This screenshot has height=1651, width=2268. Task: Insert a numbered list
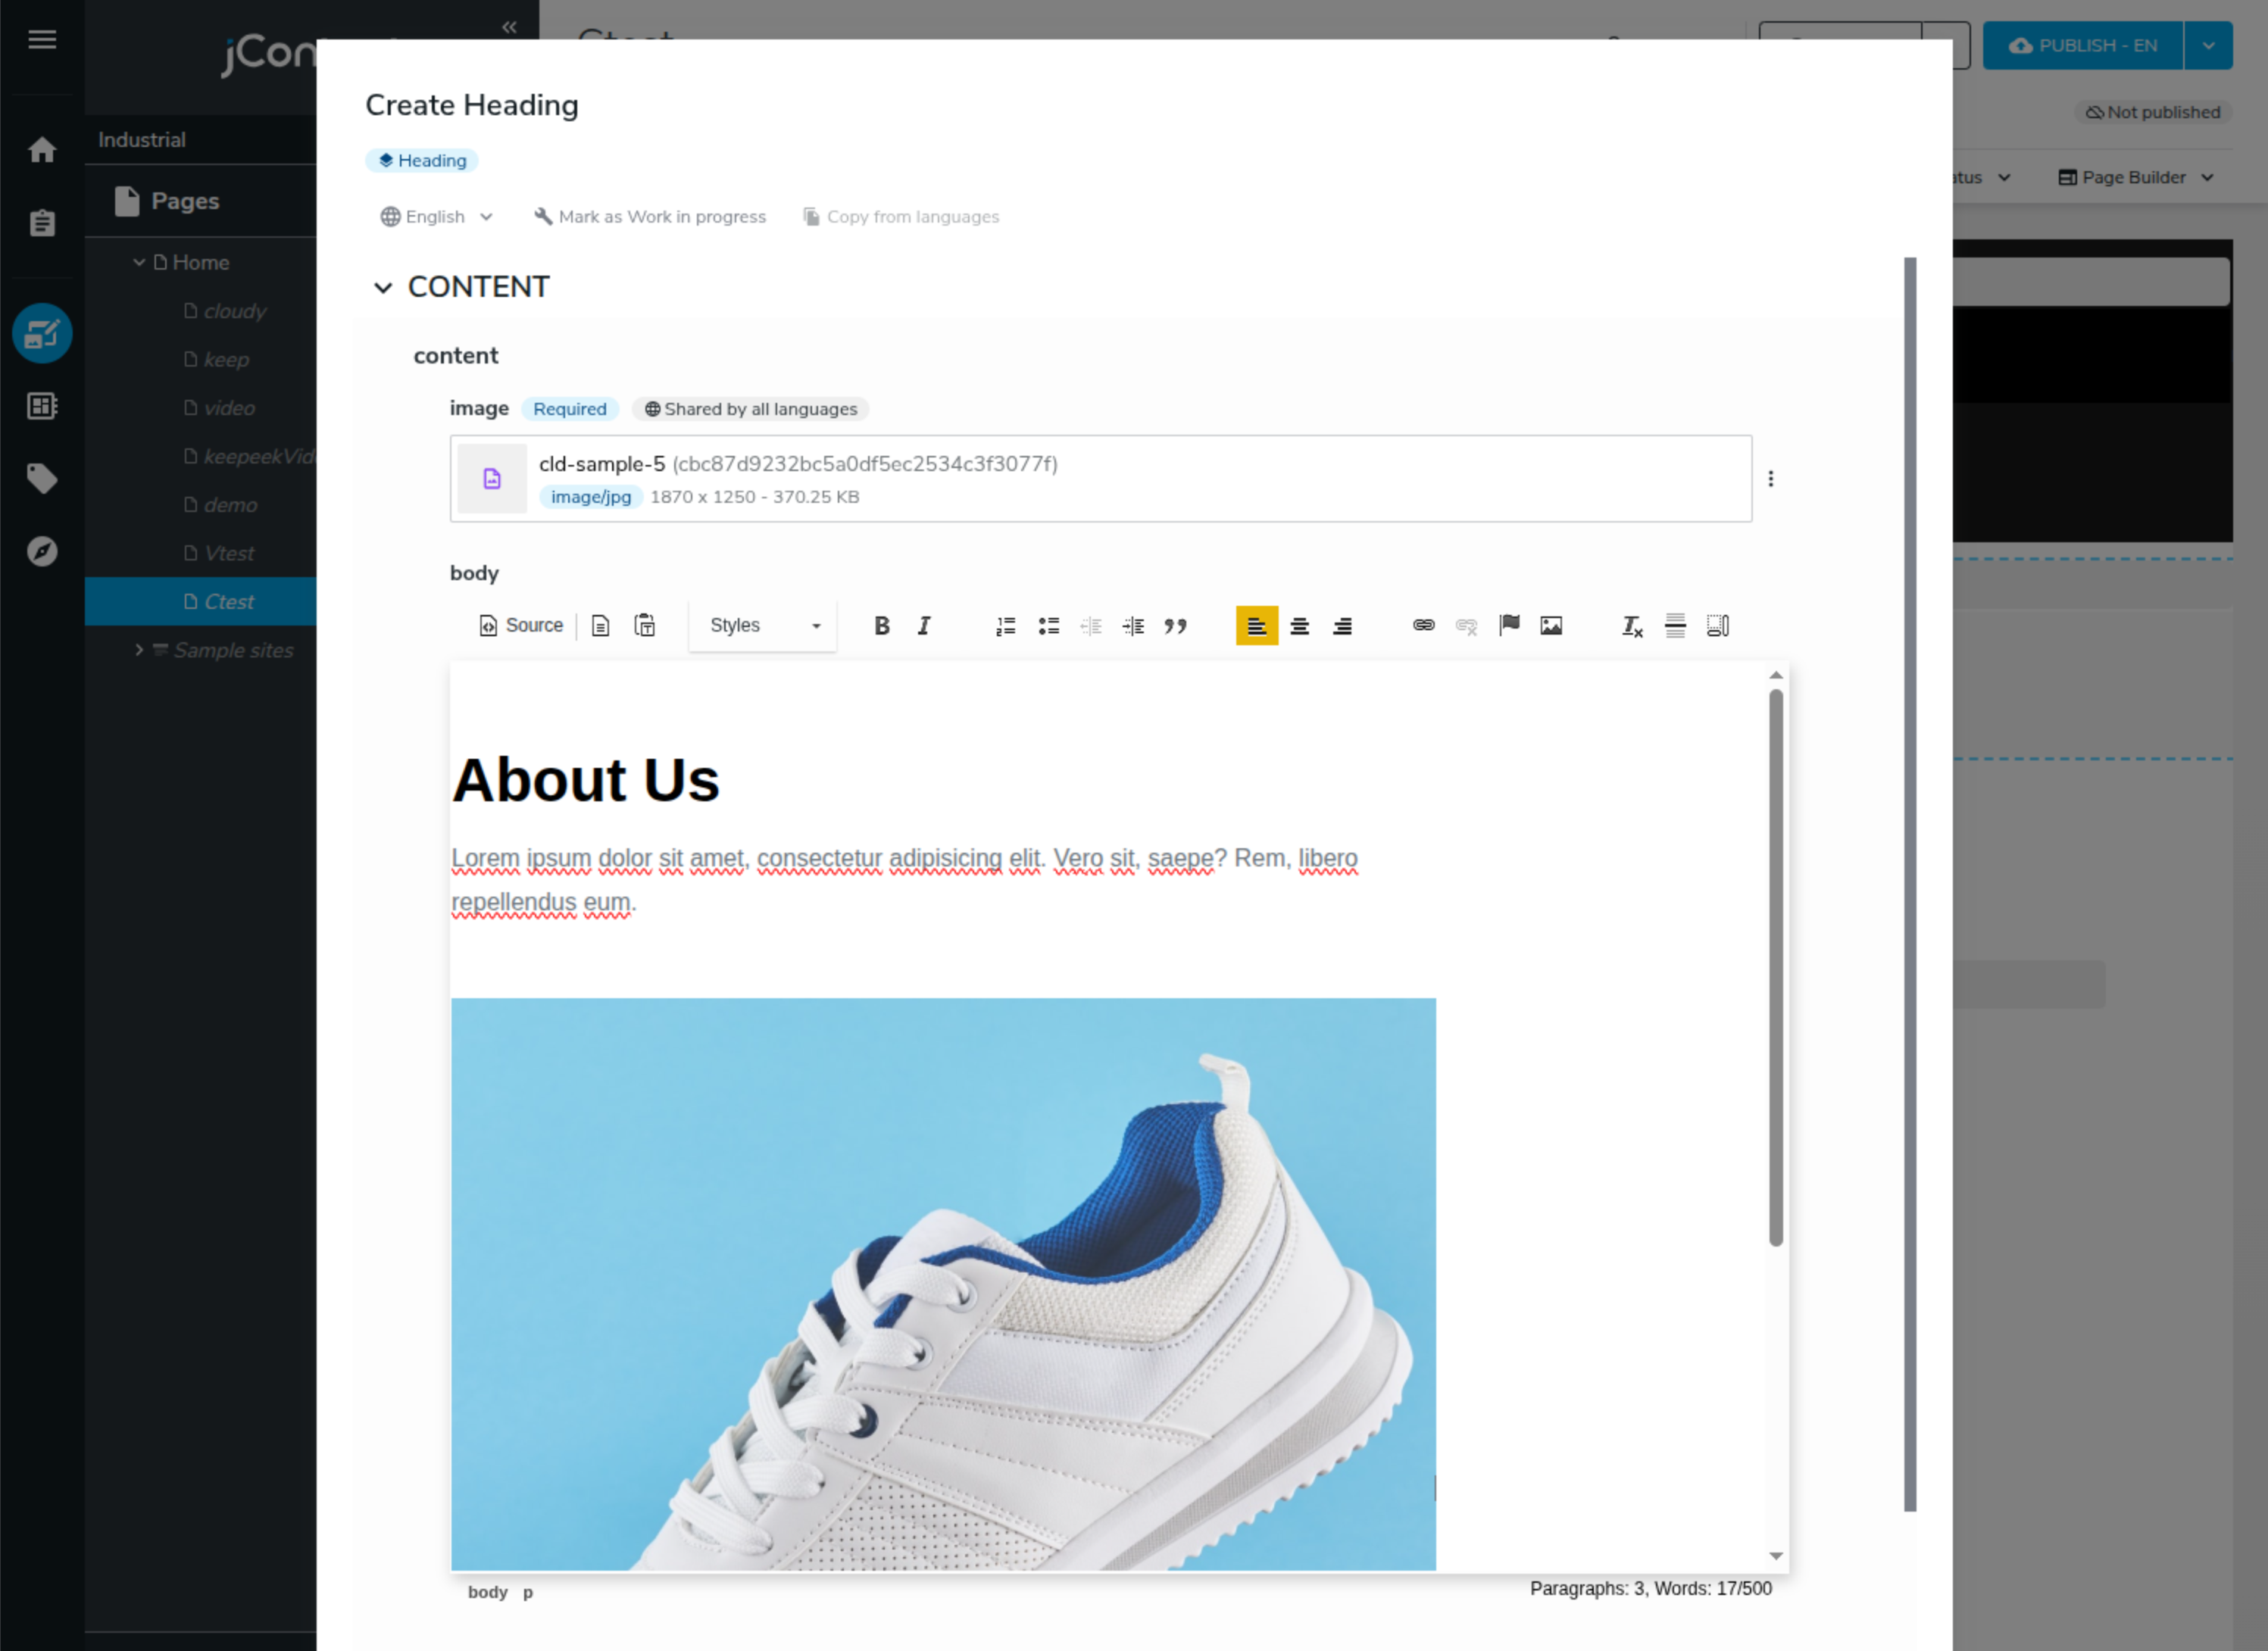click(x=1006, y=626)
